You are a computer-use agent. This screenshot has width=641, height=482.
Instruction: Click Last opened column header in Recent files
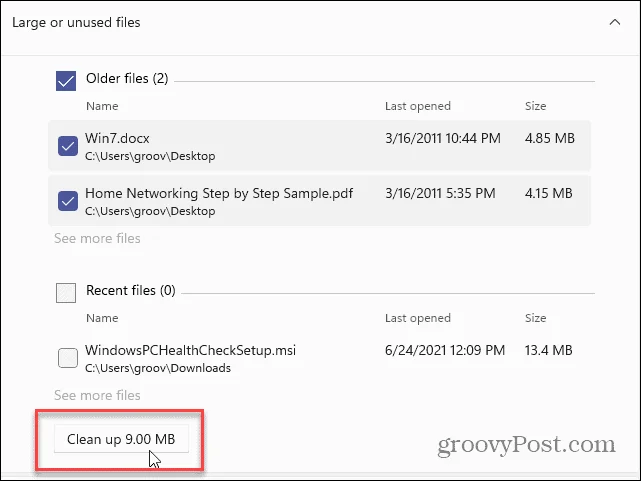click(x=418, y=318)
